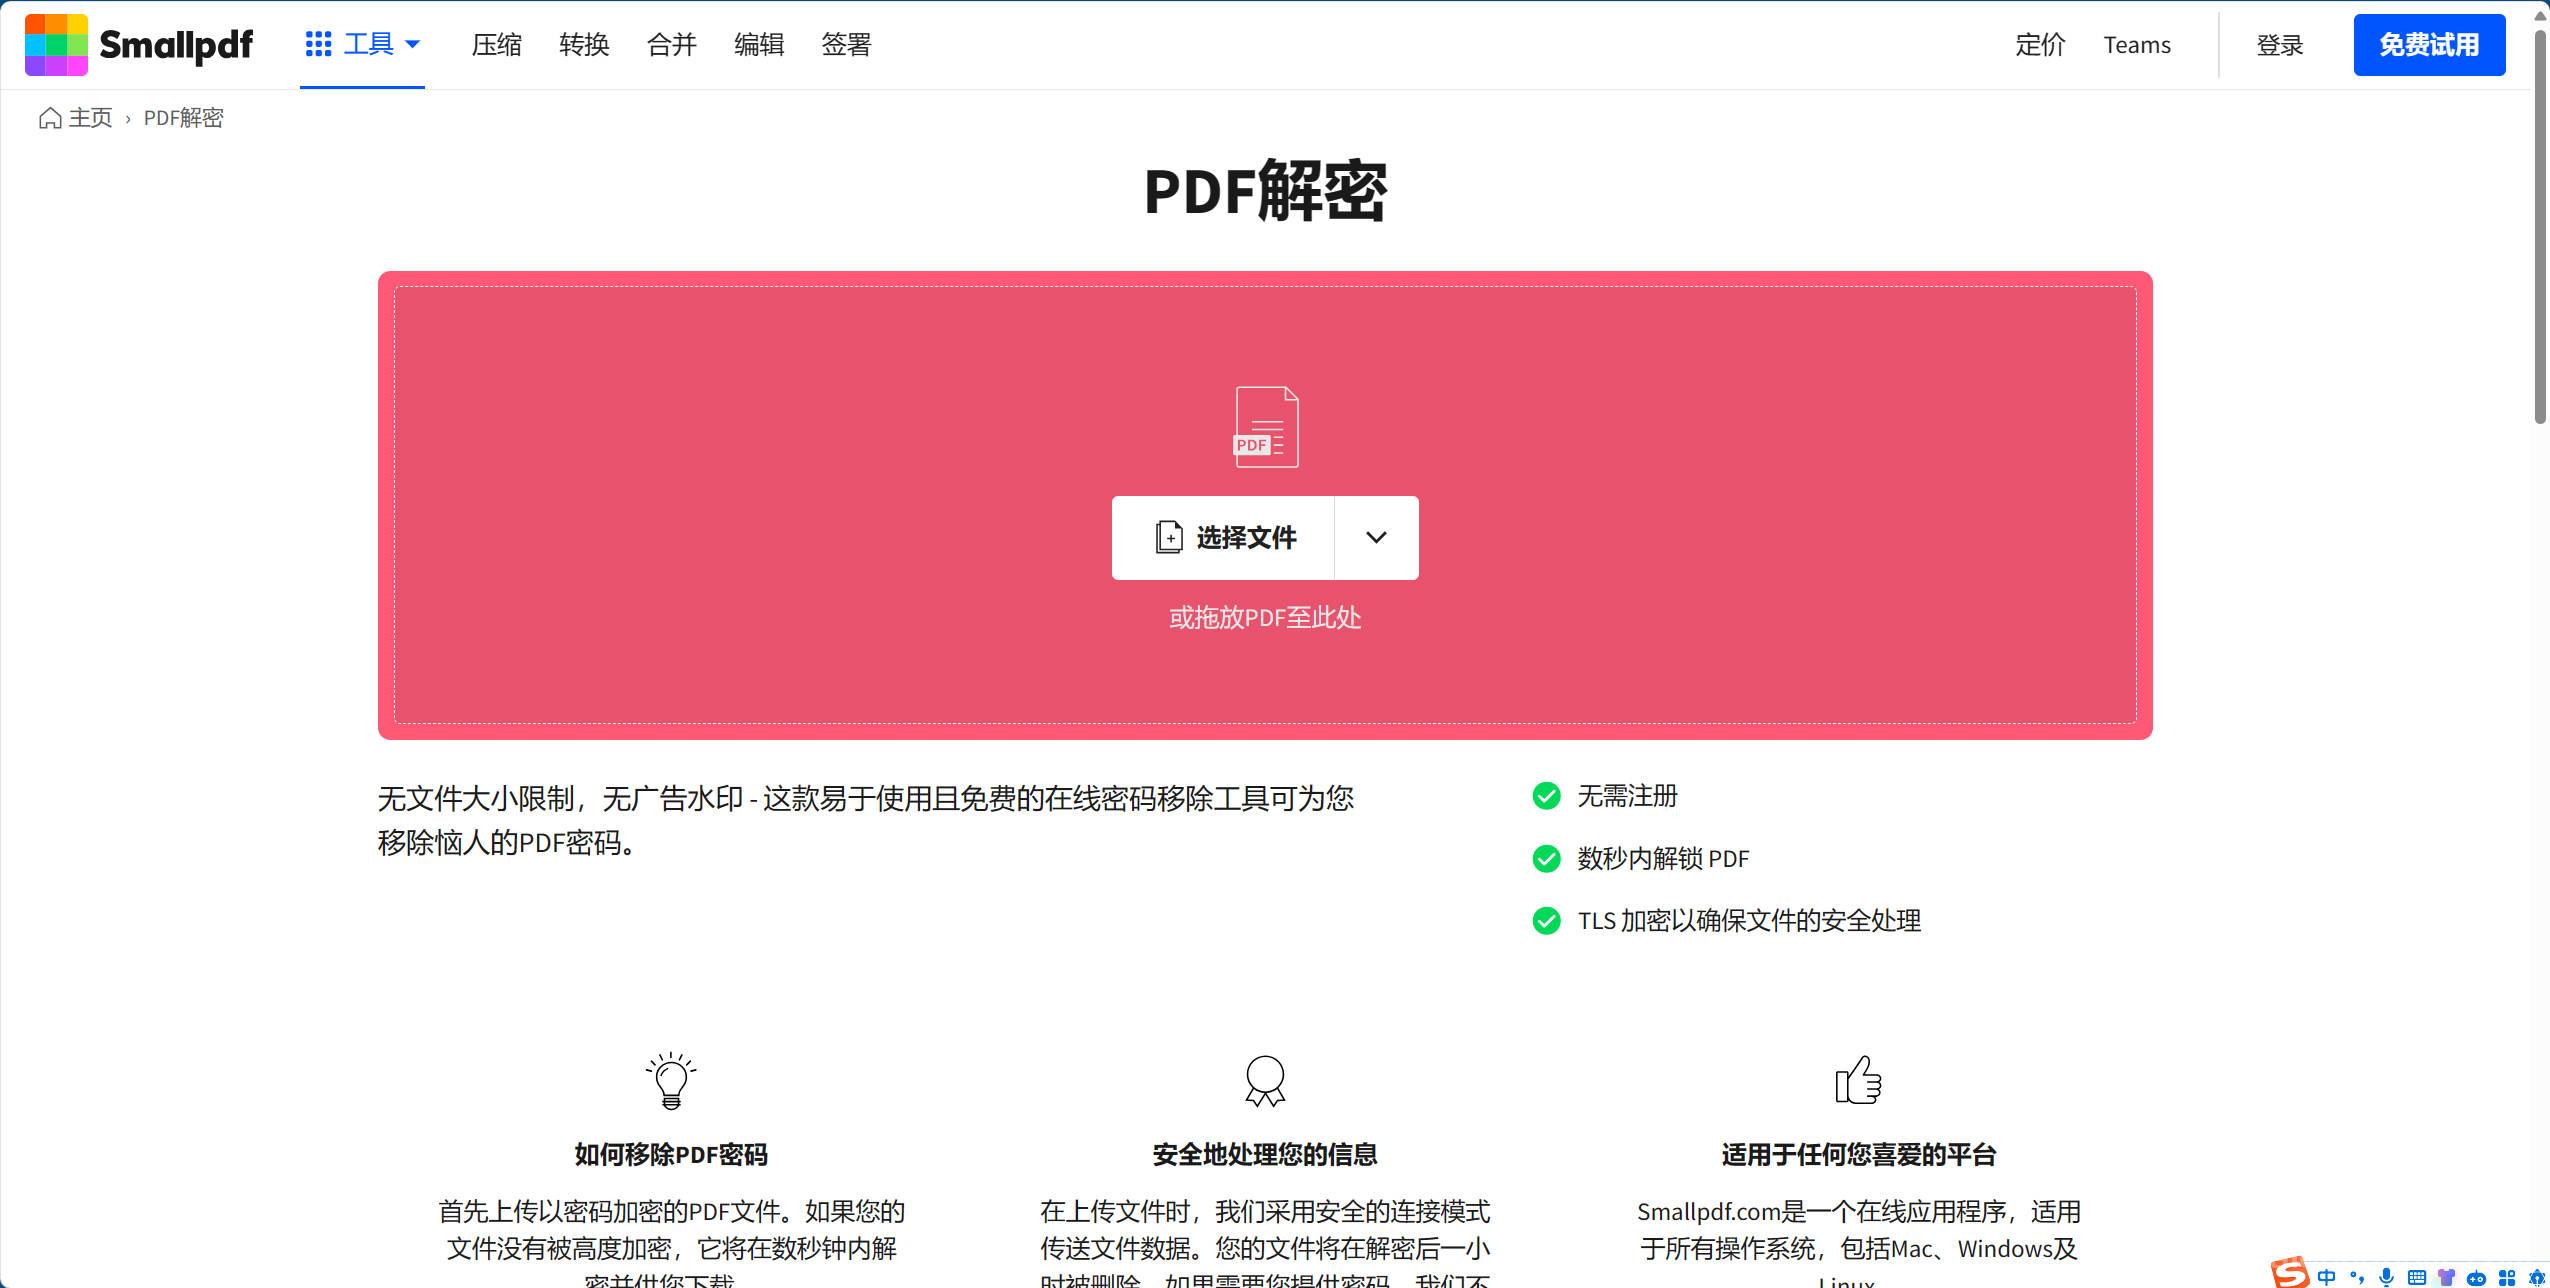2550x1288 pixels.
Task: Click the 或拖放PDF至此处 drop zone text
Action: (1265, 618)
